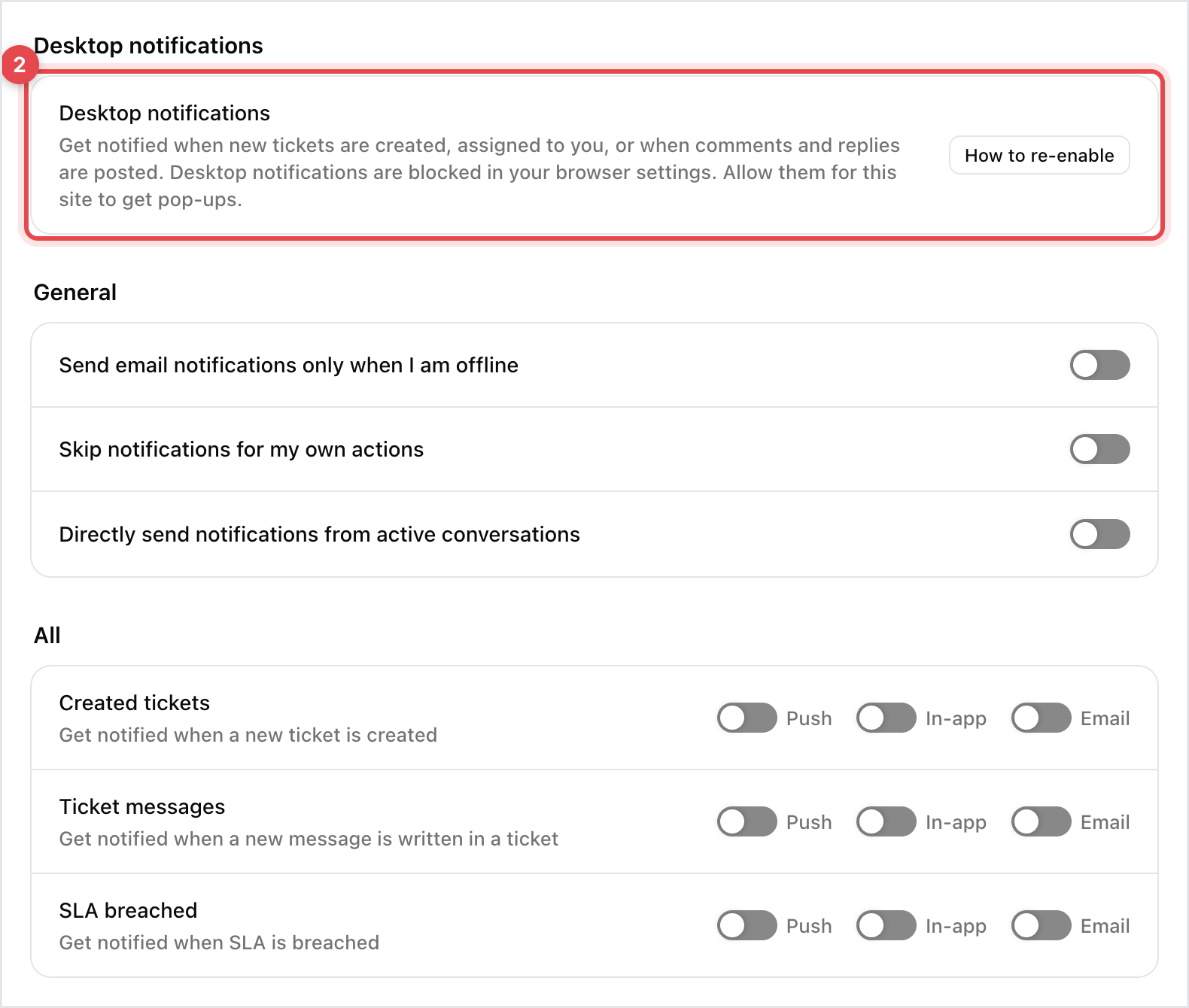Toggle Send email notifications only when offline
1189x1008 pixels.
click(x=1100, y=365)
